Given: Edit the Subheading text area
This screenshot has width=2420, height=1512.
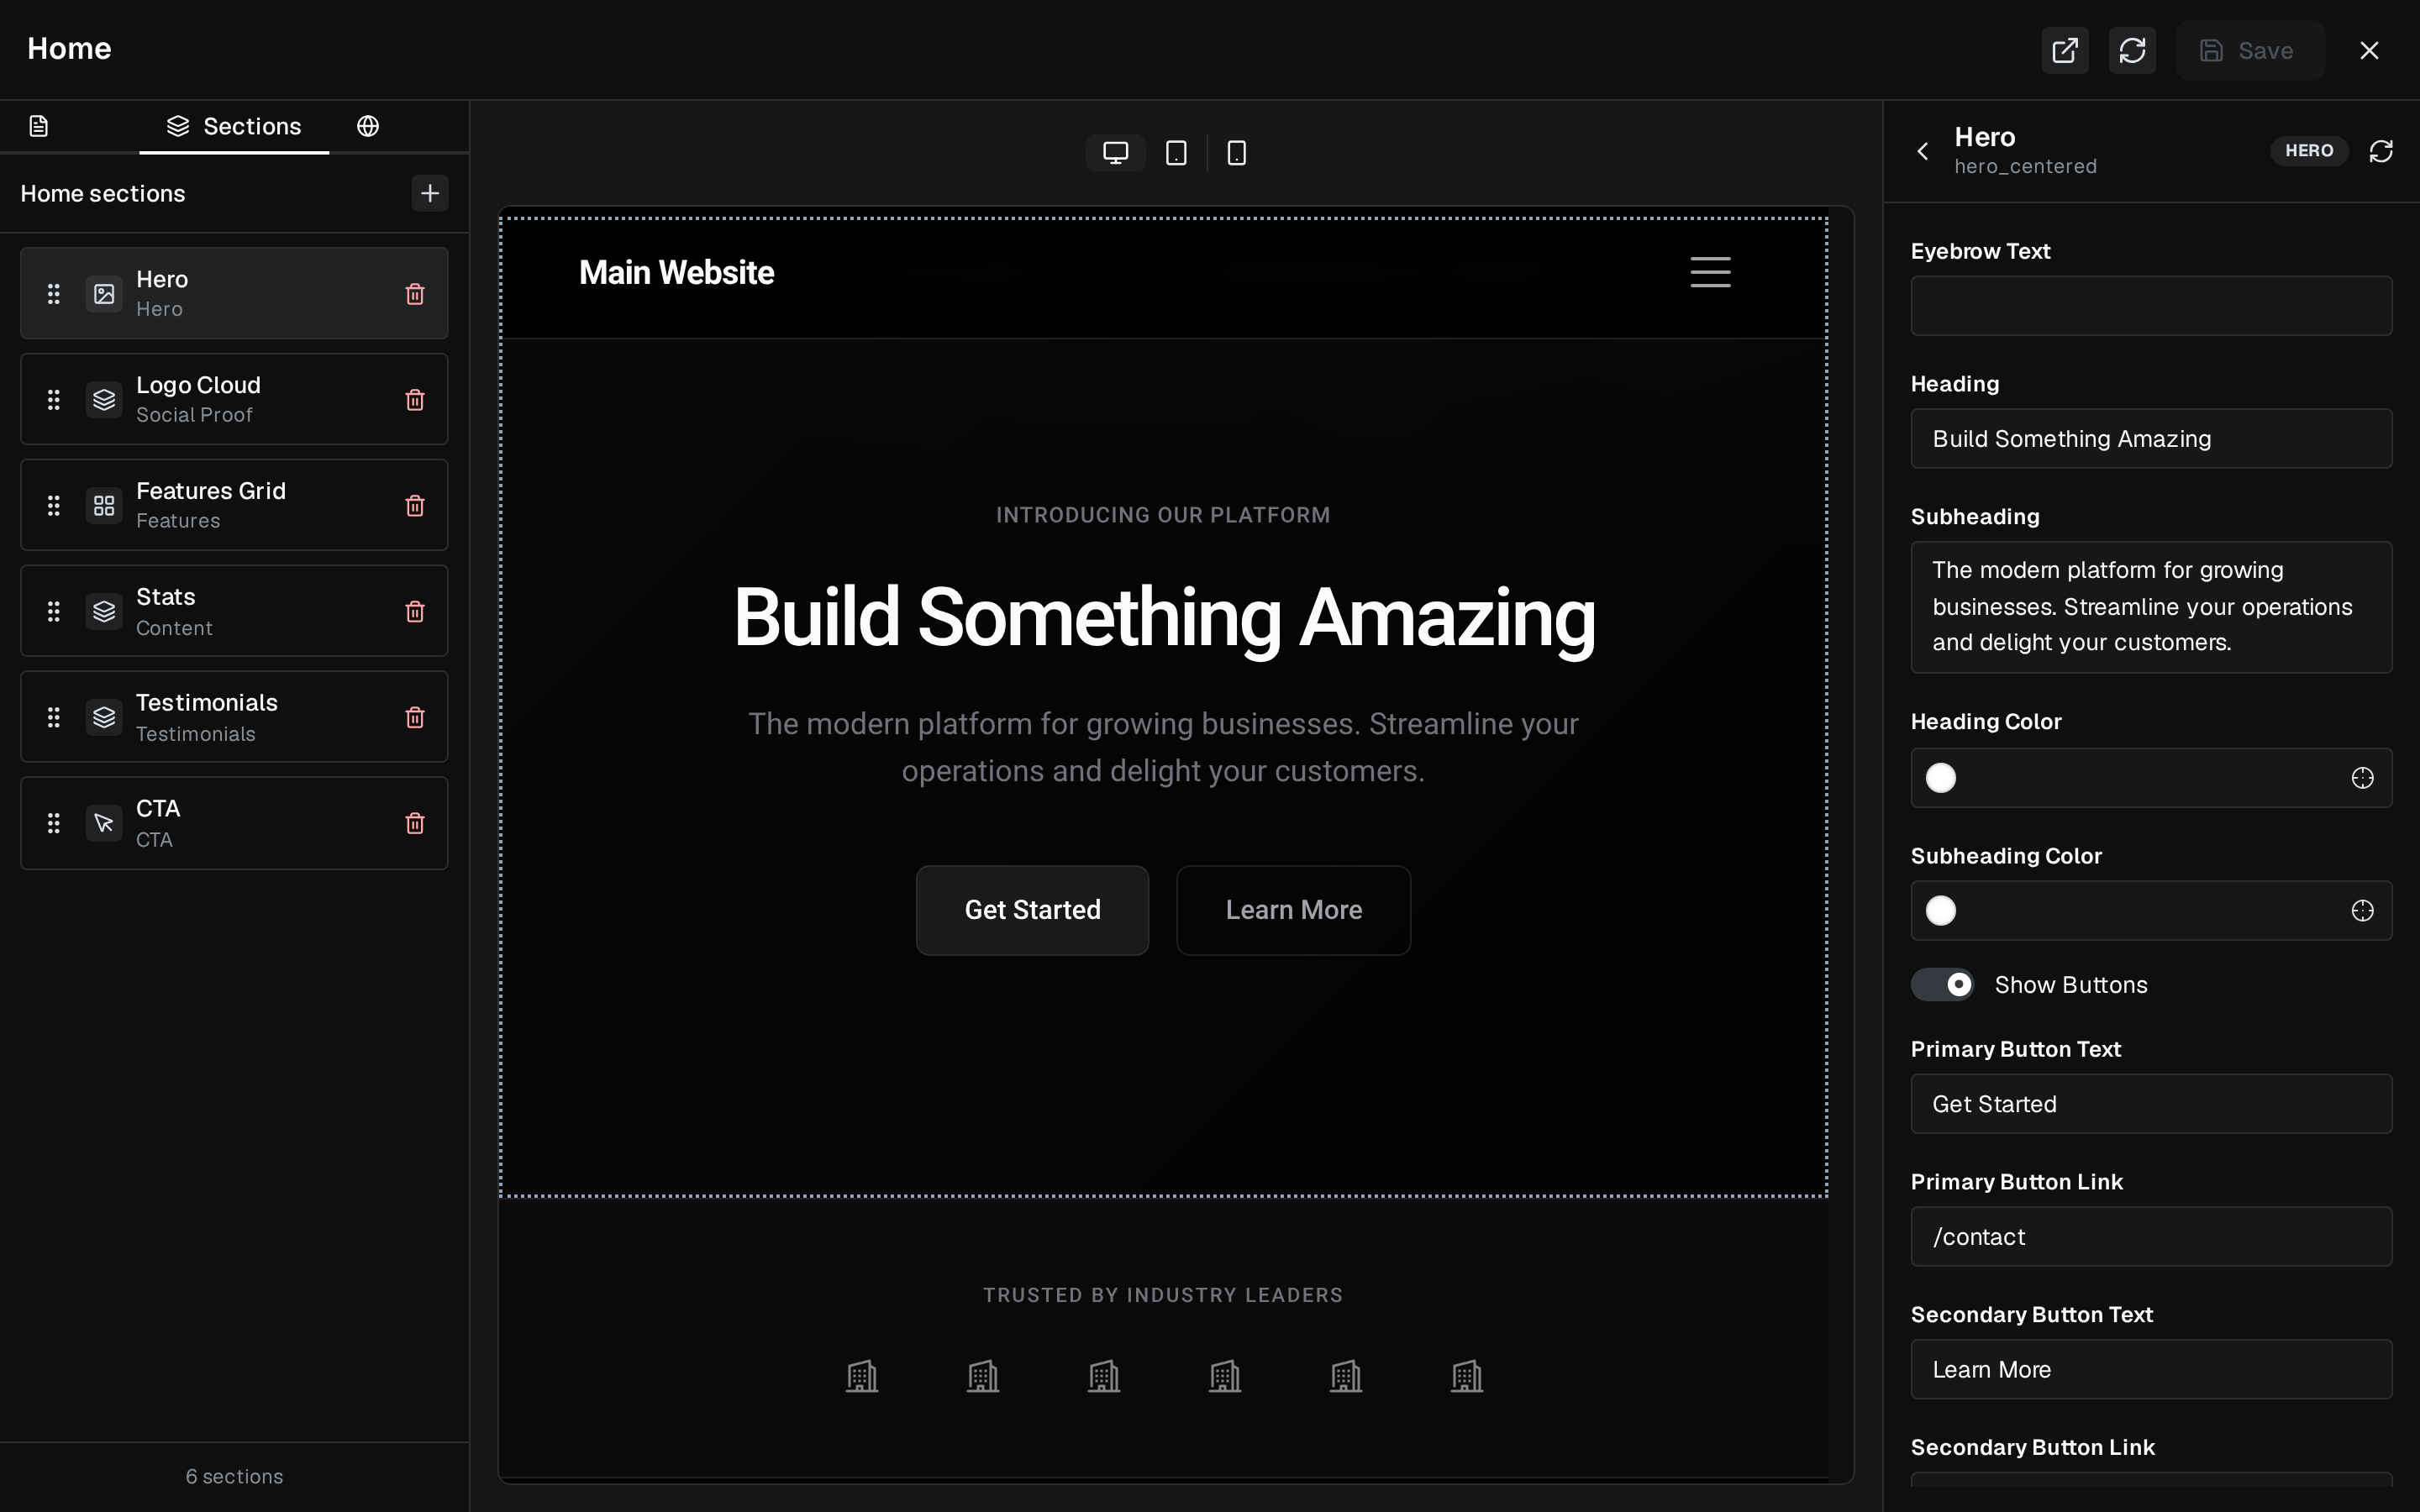Looking at the screenshot, I should coord(2151,607).
